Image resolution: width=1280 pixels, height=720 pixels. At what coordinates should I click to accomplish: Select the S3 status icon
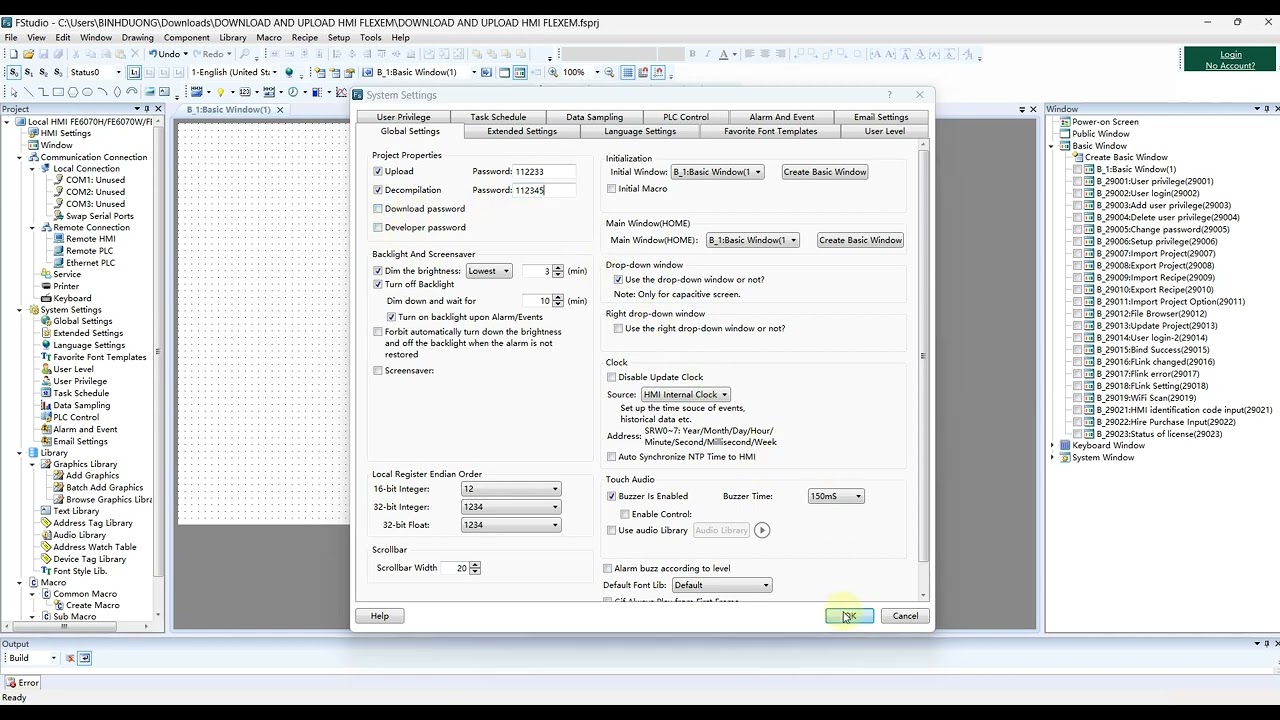(x=58, y=72)
